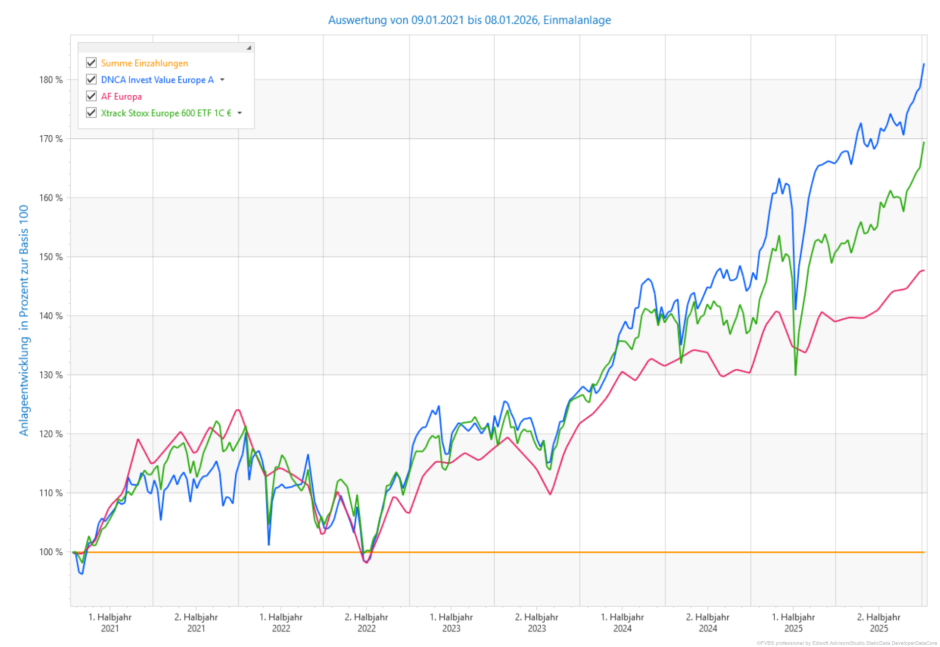Click the '1. Halbjahr 2023' X-axis label
Screen dimensions: 940x647
click(x=452, y=622)
